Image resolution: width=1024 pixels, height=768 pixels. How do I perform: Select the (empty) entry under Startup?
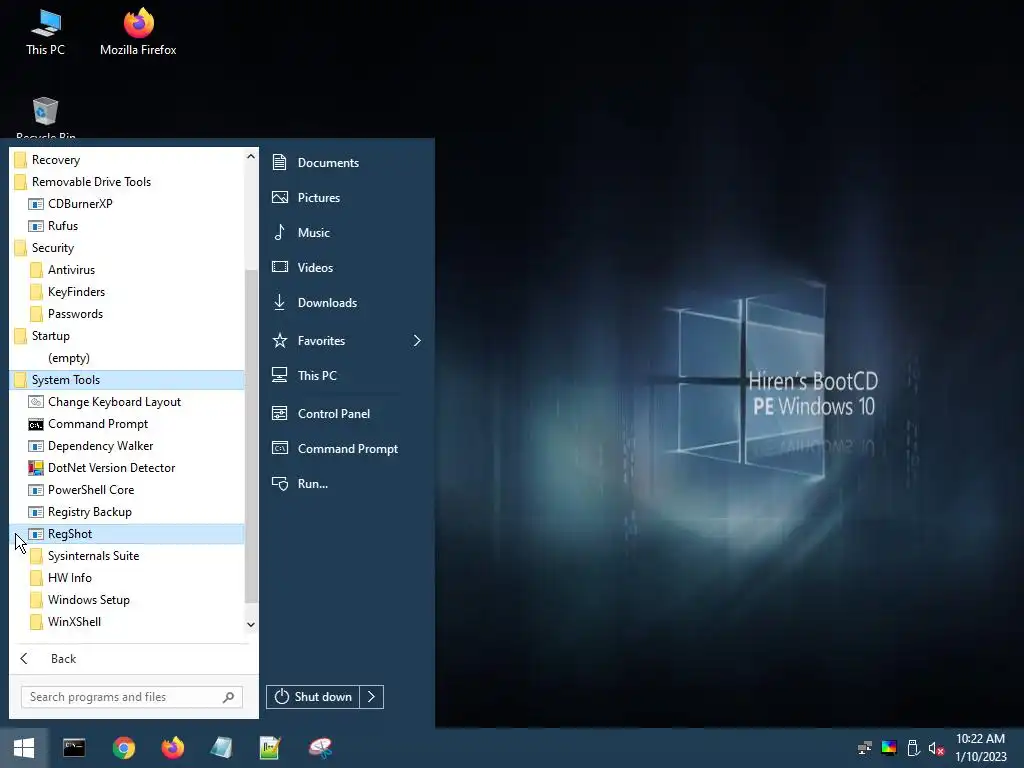[x=127, y=358]
